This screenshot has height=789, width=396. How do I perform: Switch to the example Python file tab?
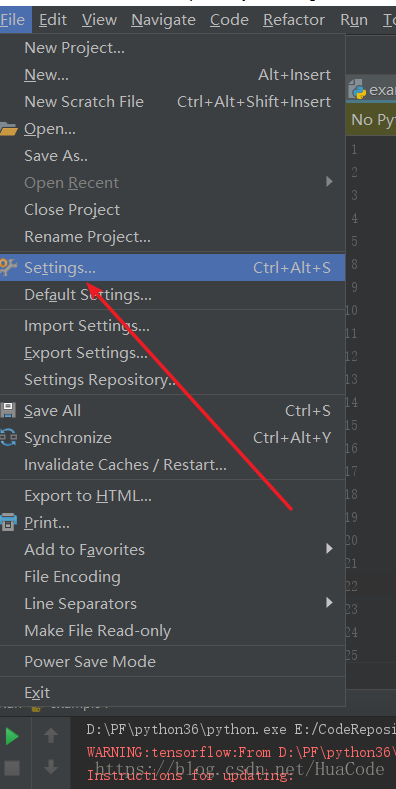click(x=372, y=90)
